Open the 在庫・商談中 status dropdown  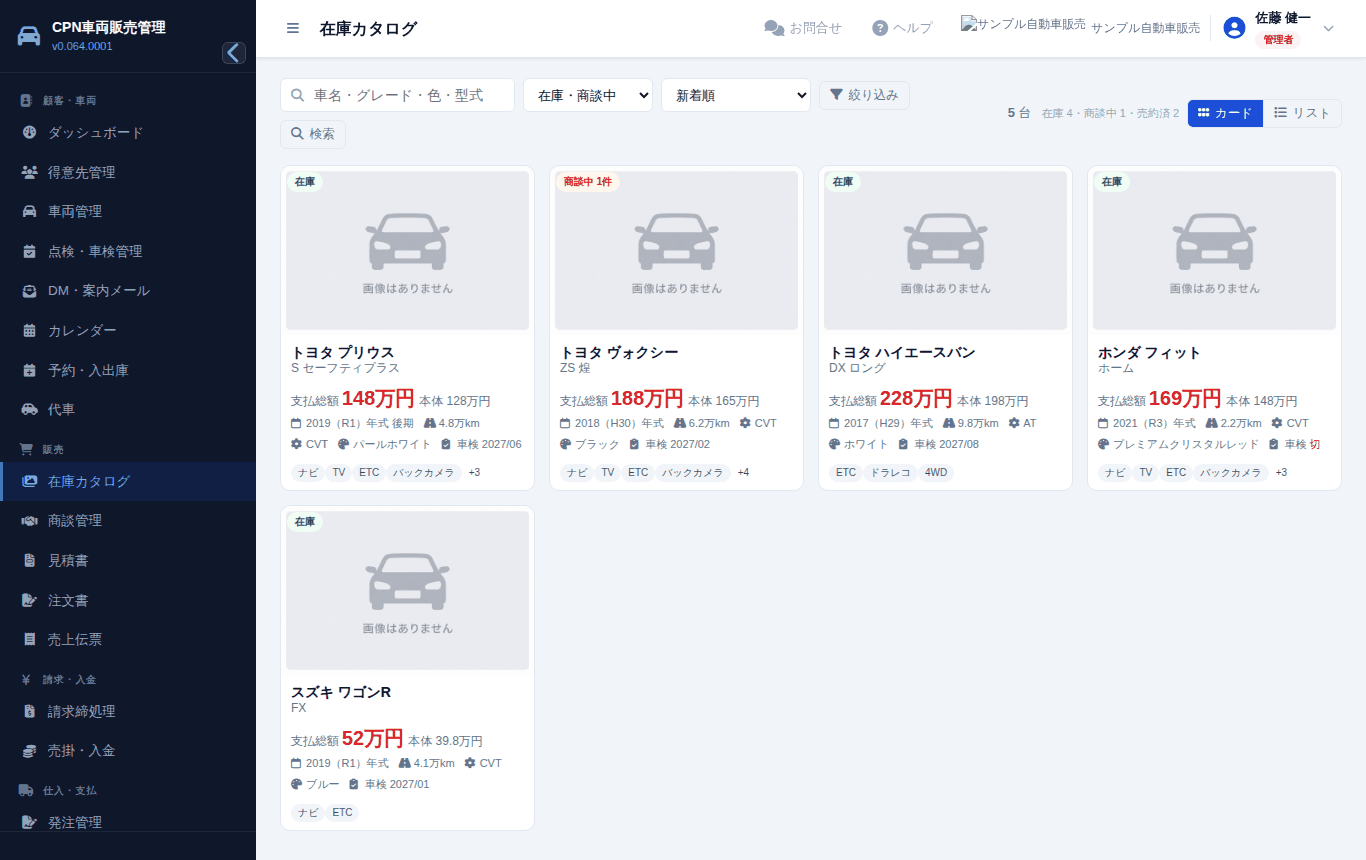pos(588,95)
